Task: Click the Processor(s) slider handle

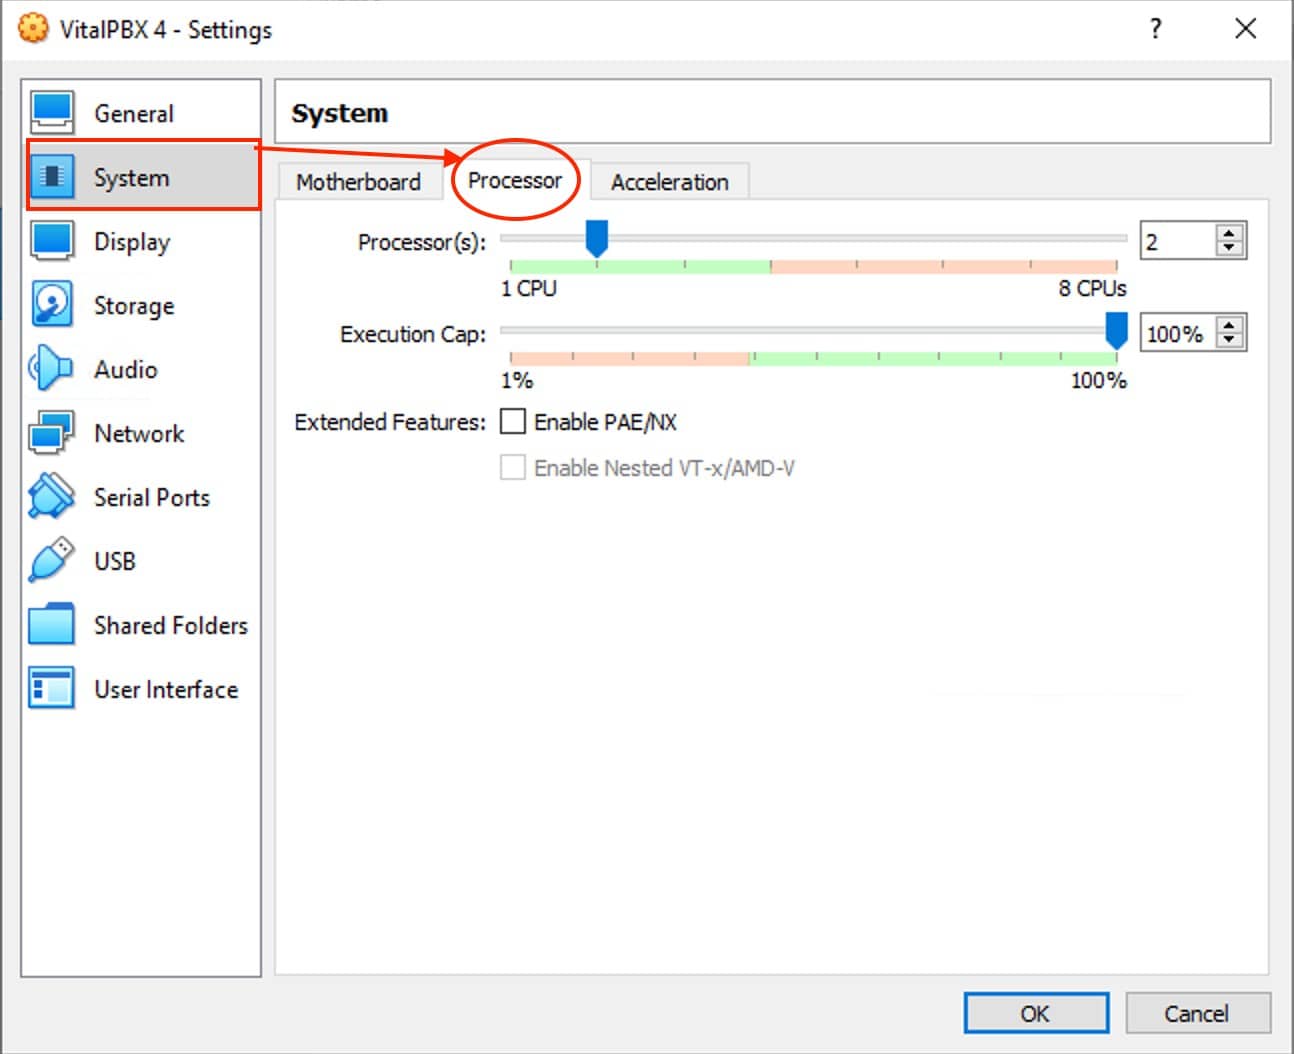Action: click(x=596, y=239)
